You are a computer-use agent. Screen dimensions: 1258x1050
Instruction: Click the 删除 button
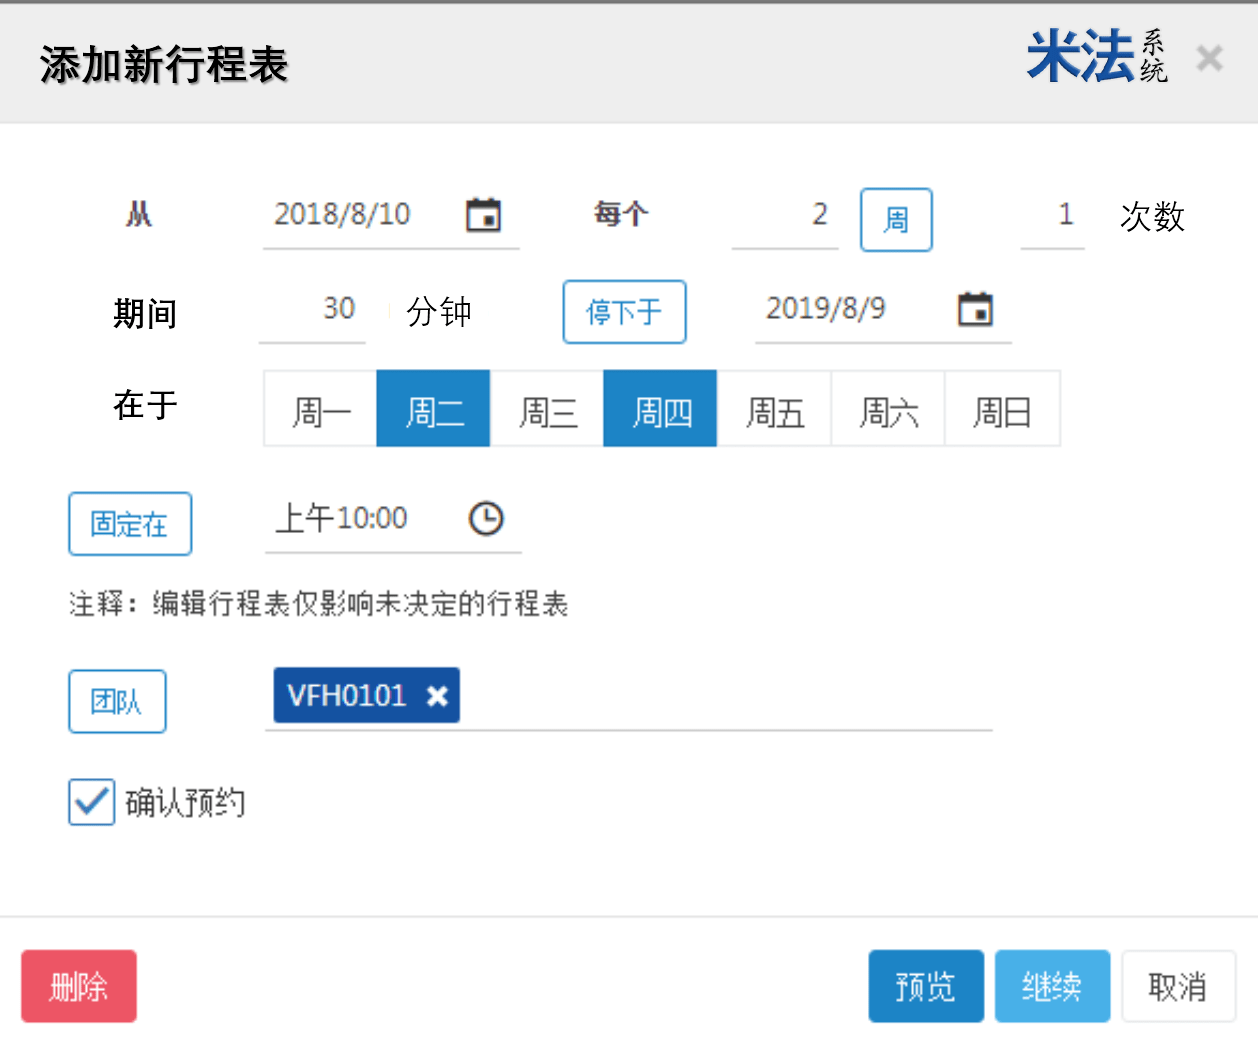(x=79, y=986)
